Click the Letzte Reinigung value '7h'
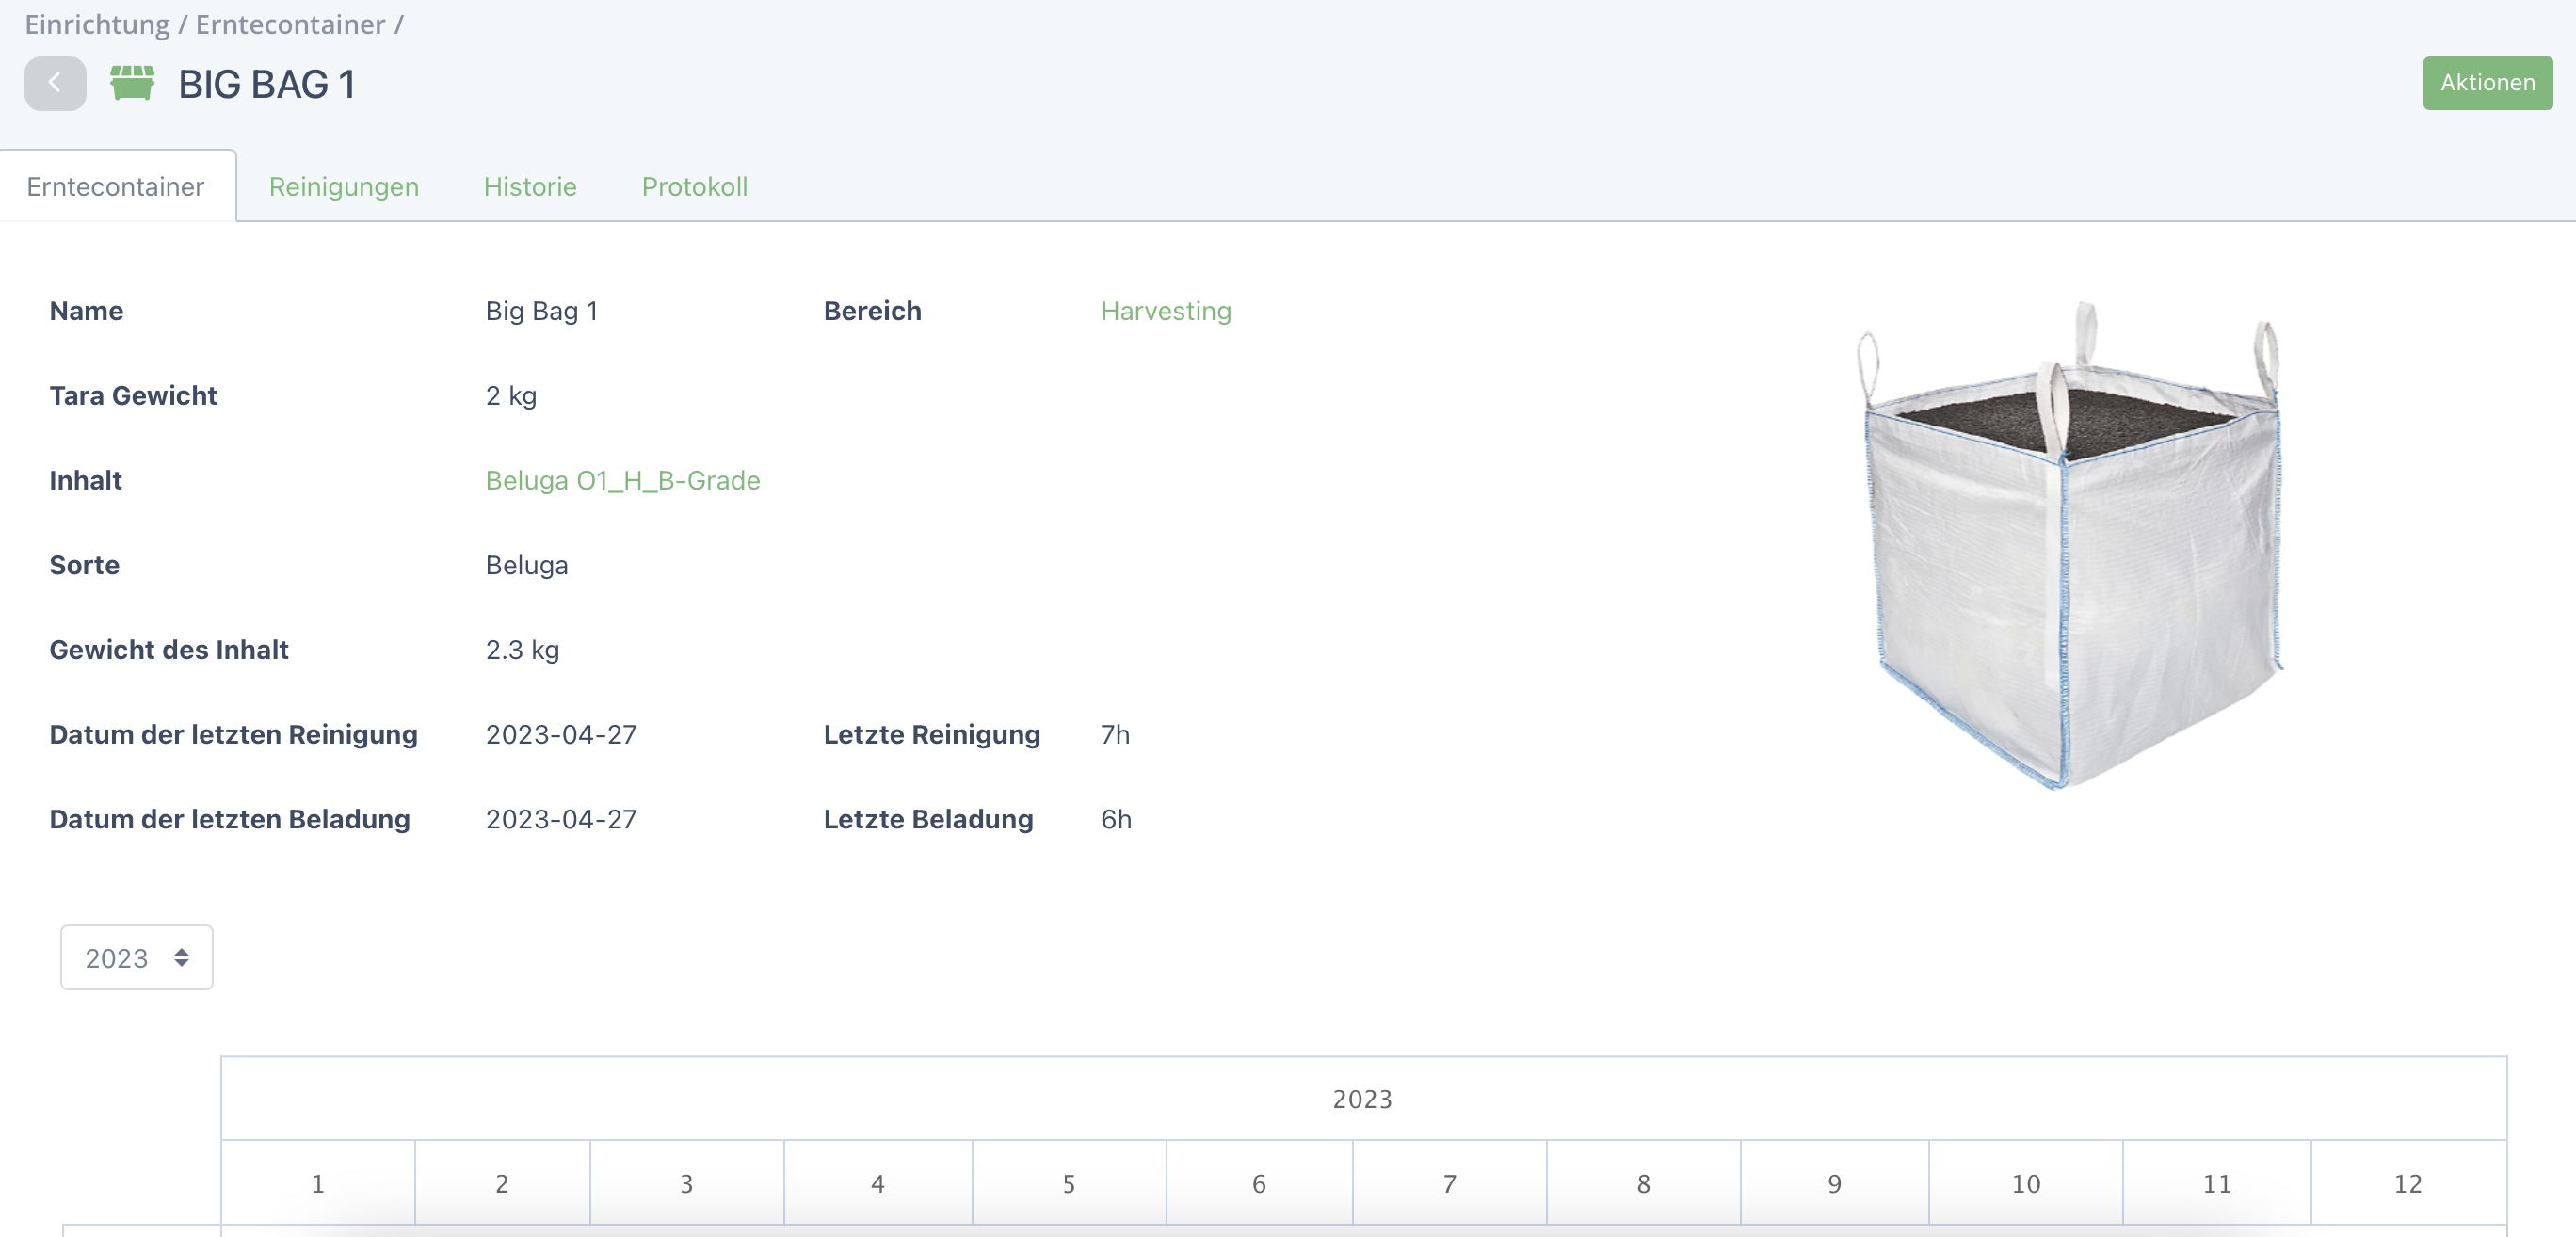2576x1237 pixels. pos(1115,735)
